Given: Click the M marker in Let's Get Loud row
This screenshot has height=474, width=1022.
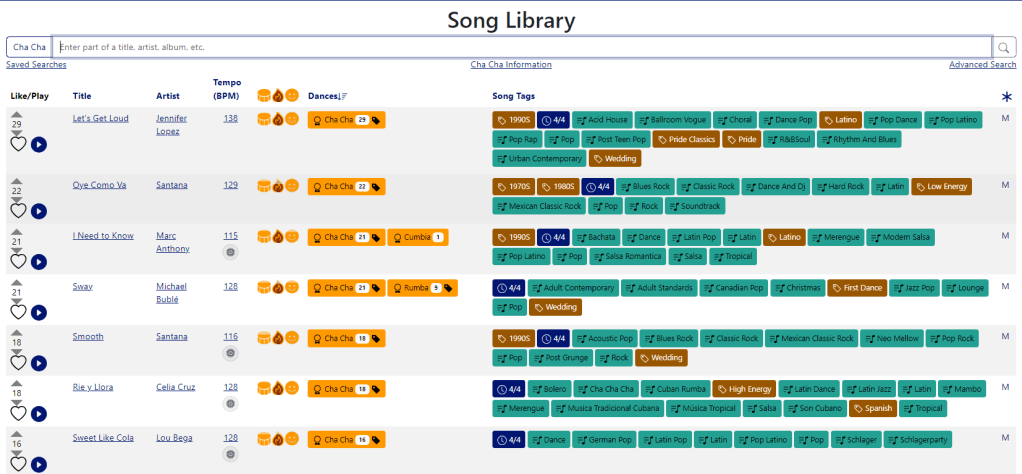Looking at the screenshot, I should [1005, 118].
